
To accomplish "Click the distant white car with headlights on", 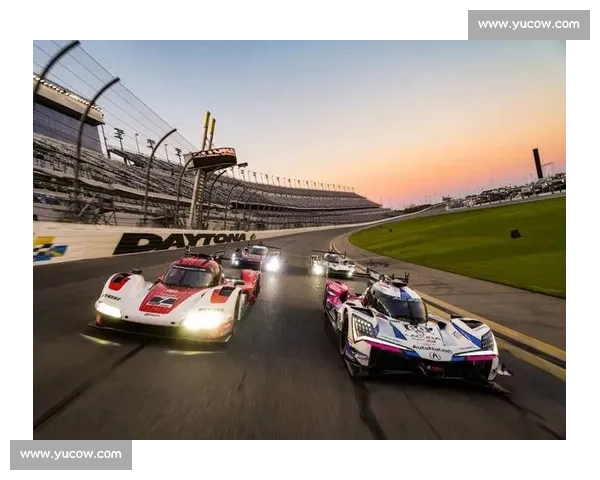I will point(332,265).
